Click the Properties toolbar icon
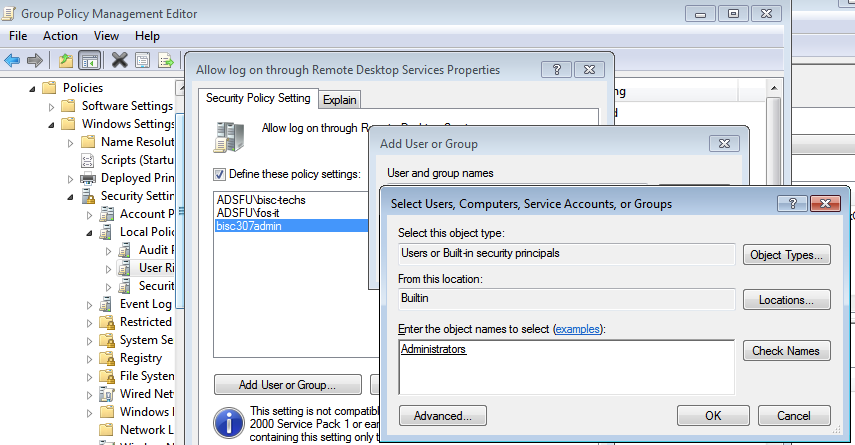Viewport: 855px width, 445px height. click(142, 60)
